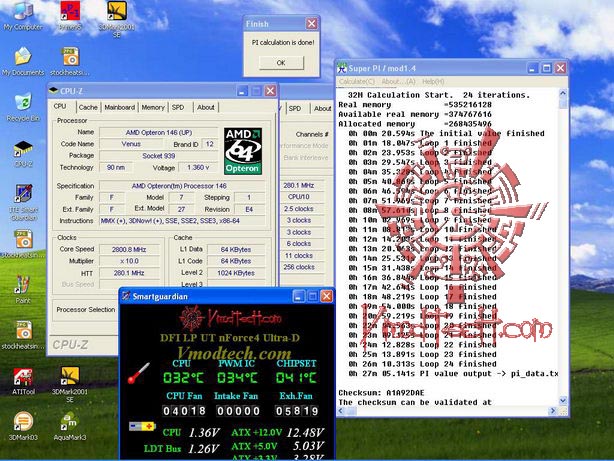The image size is (614, 461).
Task: Switch to the SPD tab in front CPU-Z
Action: coord(178,107)
